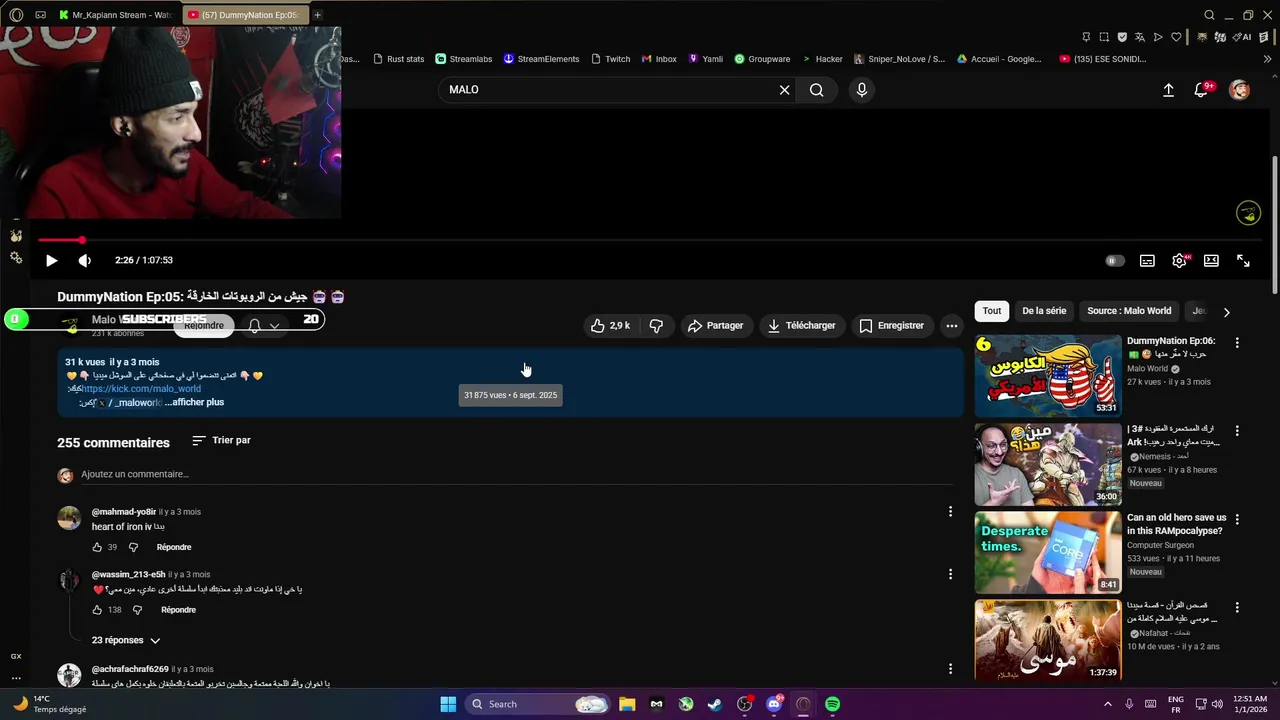Open the browser toolbar search icon
This screenshot has width=1280, height=720.
[1209, 15]
